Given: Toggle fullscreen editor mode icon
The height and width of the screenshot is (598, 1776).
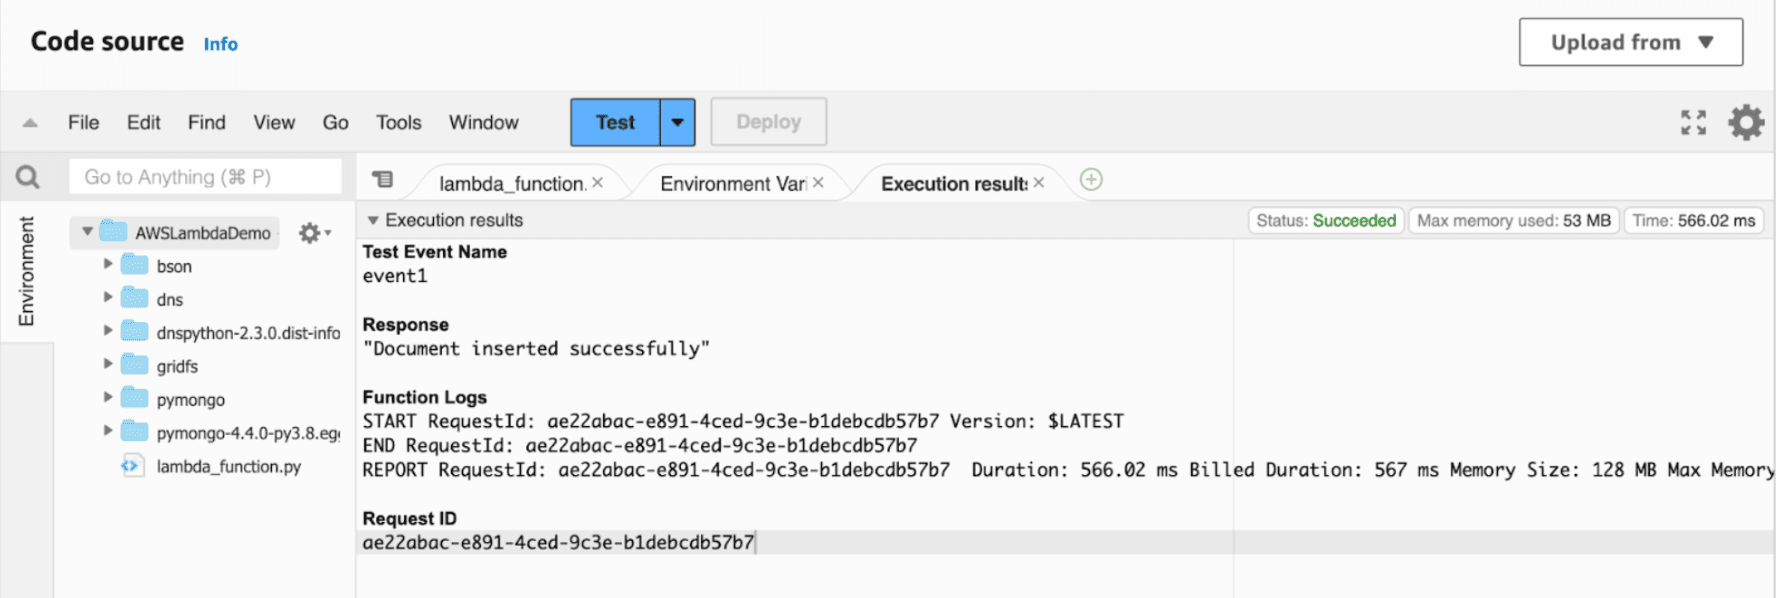Looking at the screenshot, I should (1693, 122).
